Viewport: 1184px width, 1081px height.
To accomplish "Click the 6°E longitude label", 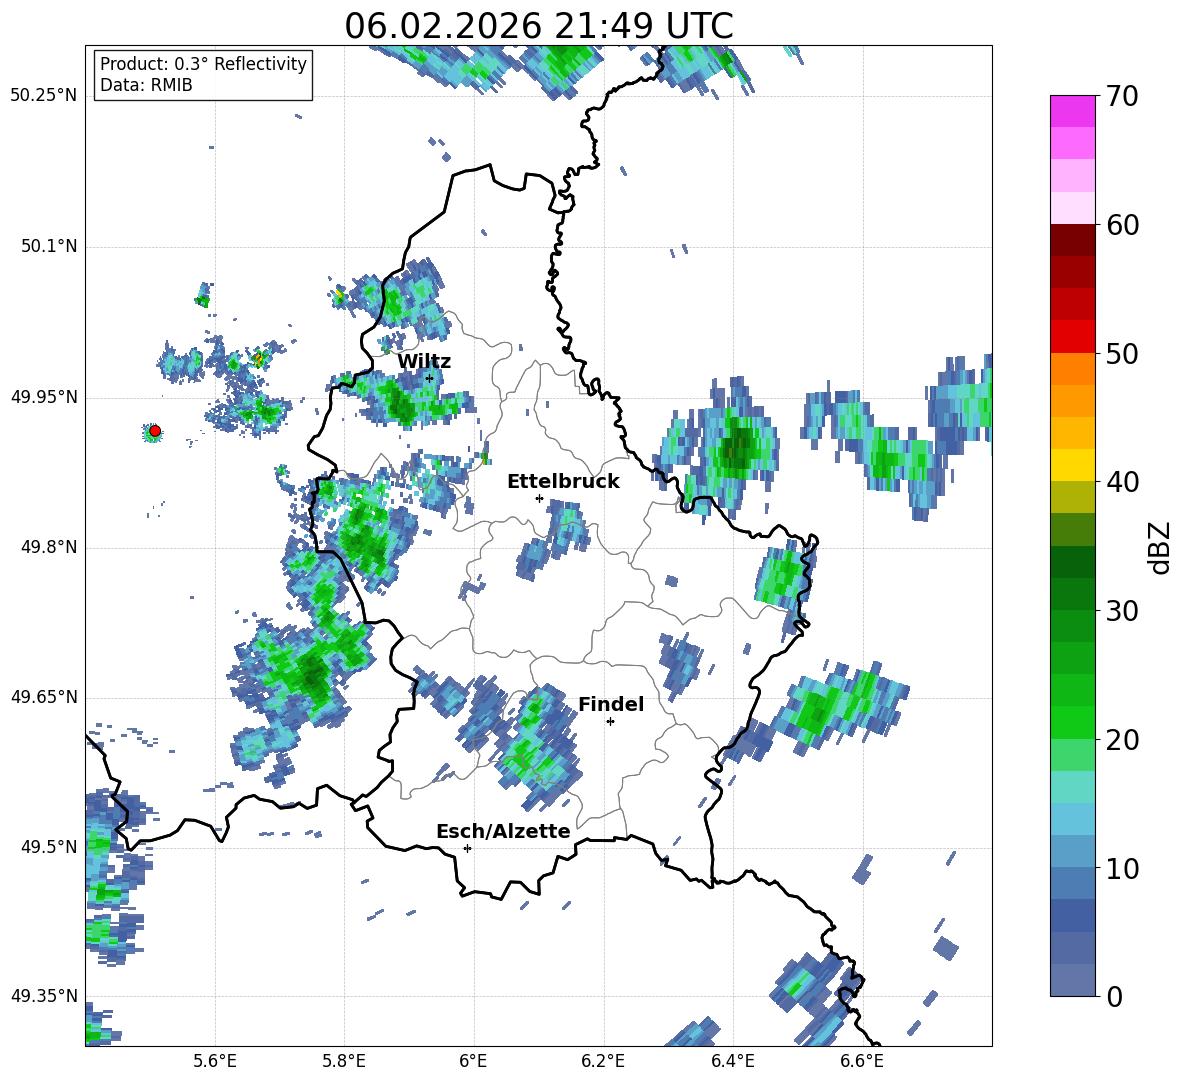I will (473, 1062).
